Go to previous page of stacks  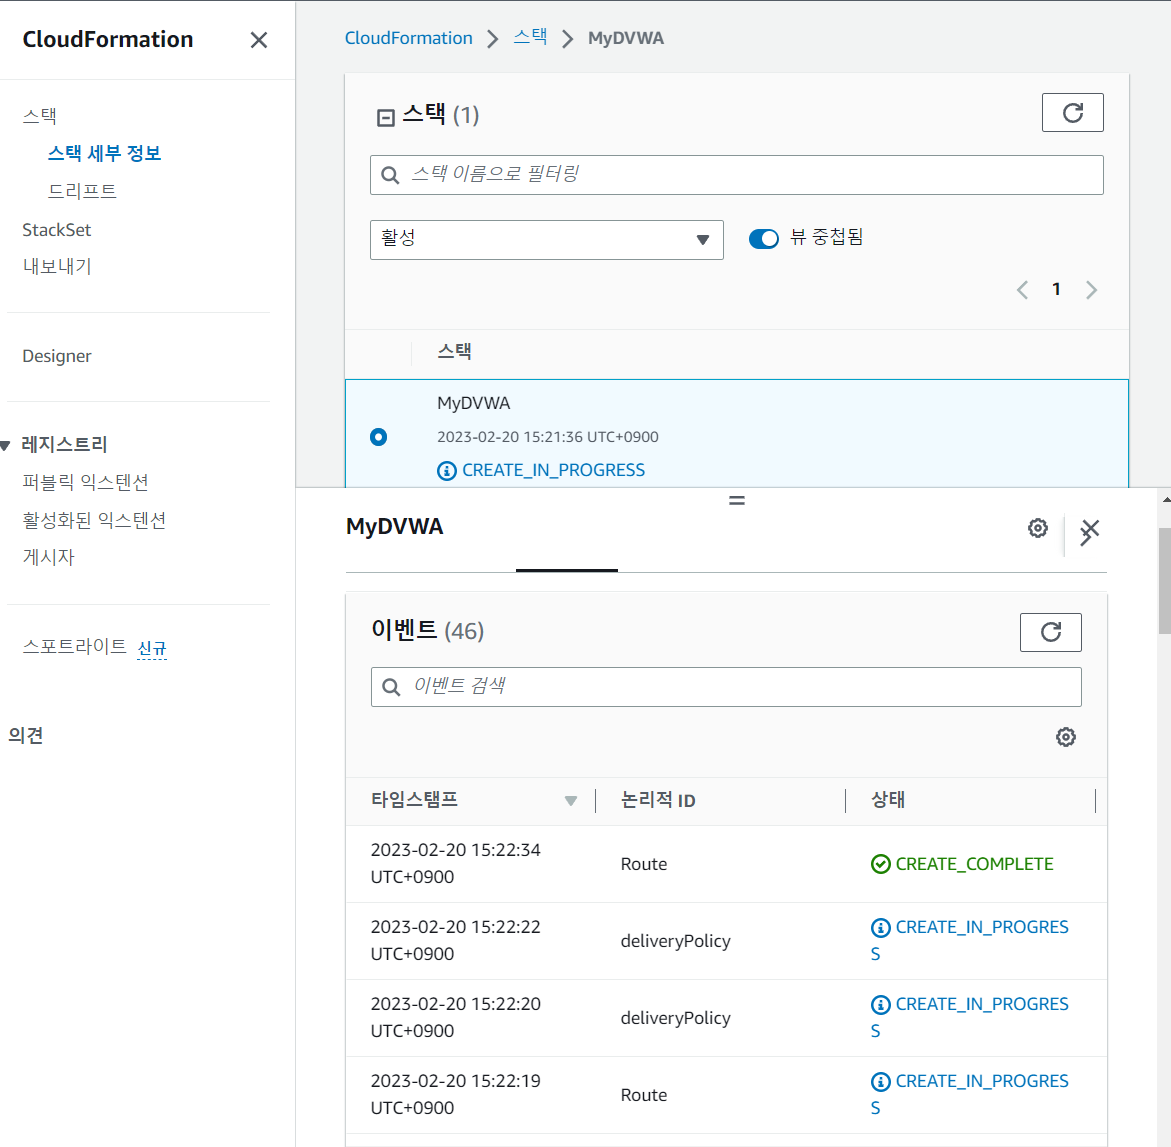click(x=1022, y=290)
